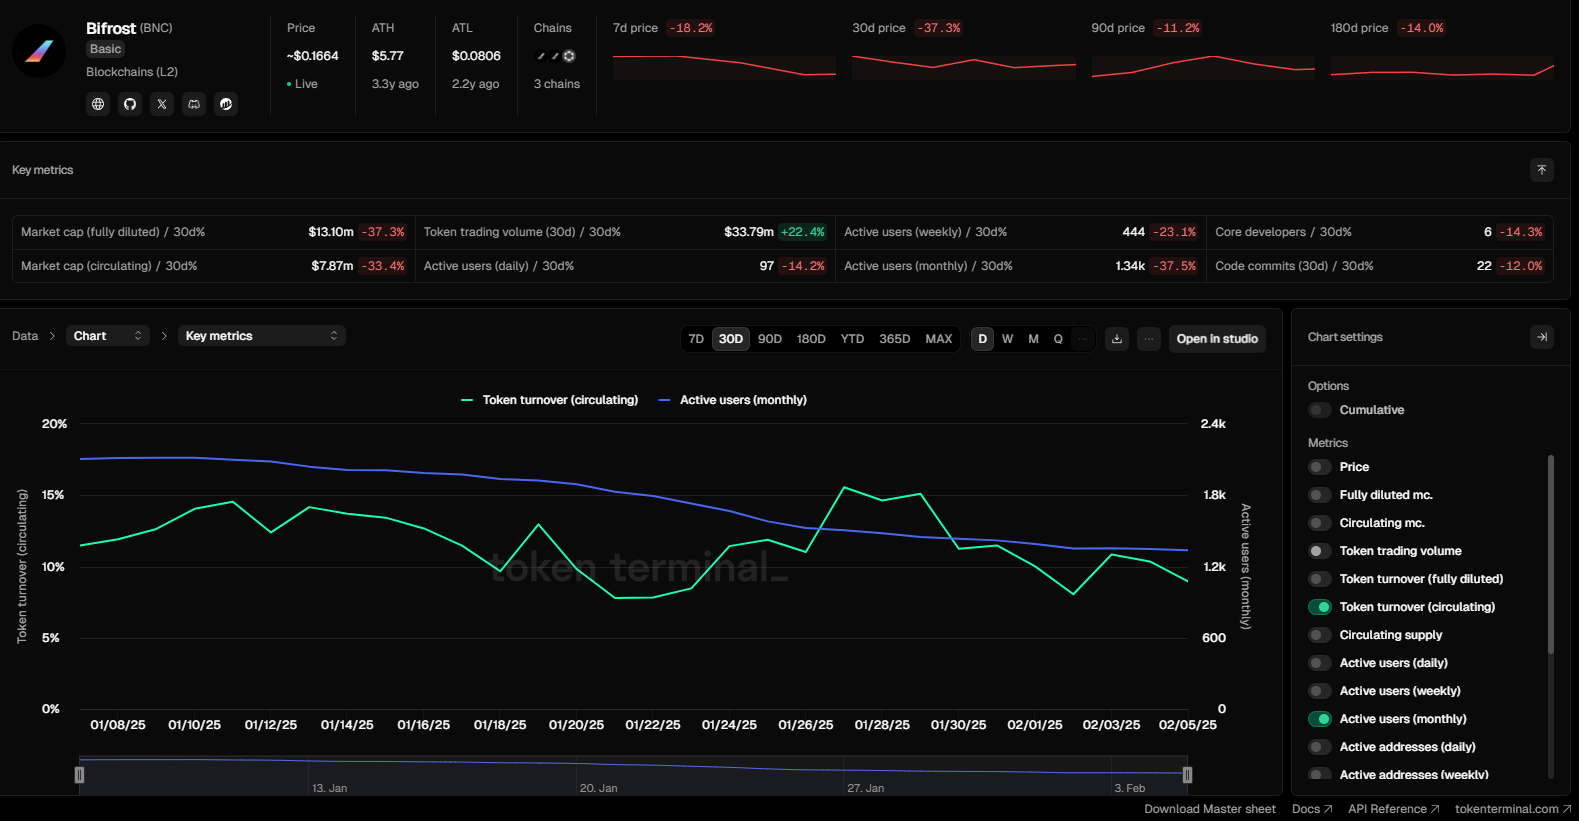This screenshot has height=821, width=1579.
Task: Open tokenterminal.com link
Action: coord(1513,809)
